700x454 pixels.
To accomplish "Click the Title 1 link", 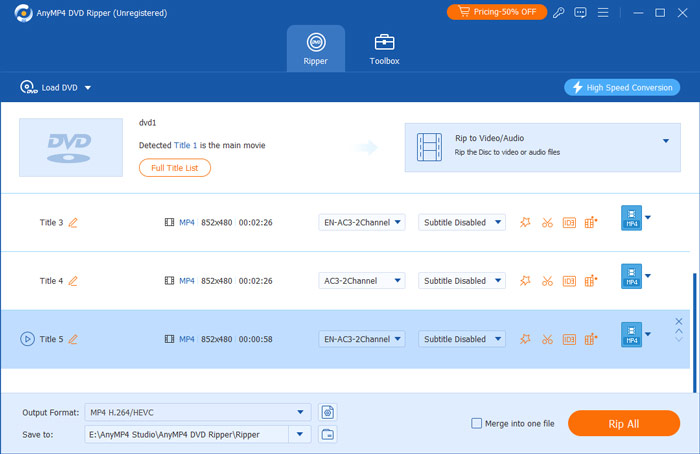I will click(185, 145).
